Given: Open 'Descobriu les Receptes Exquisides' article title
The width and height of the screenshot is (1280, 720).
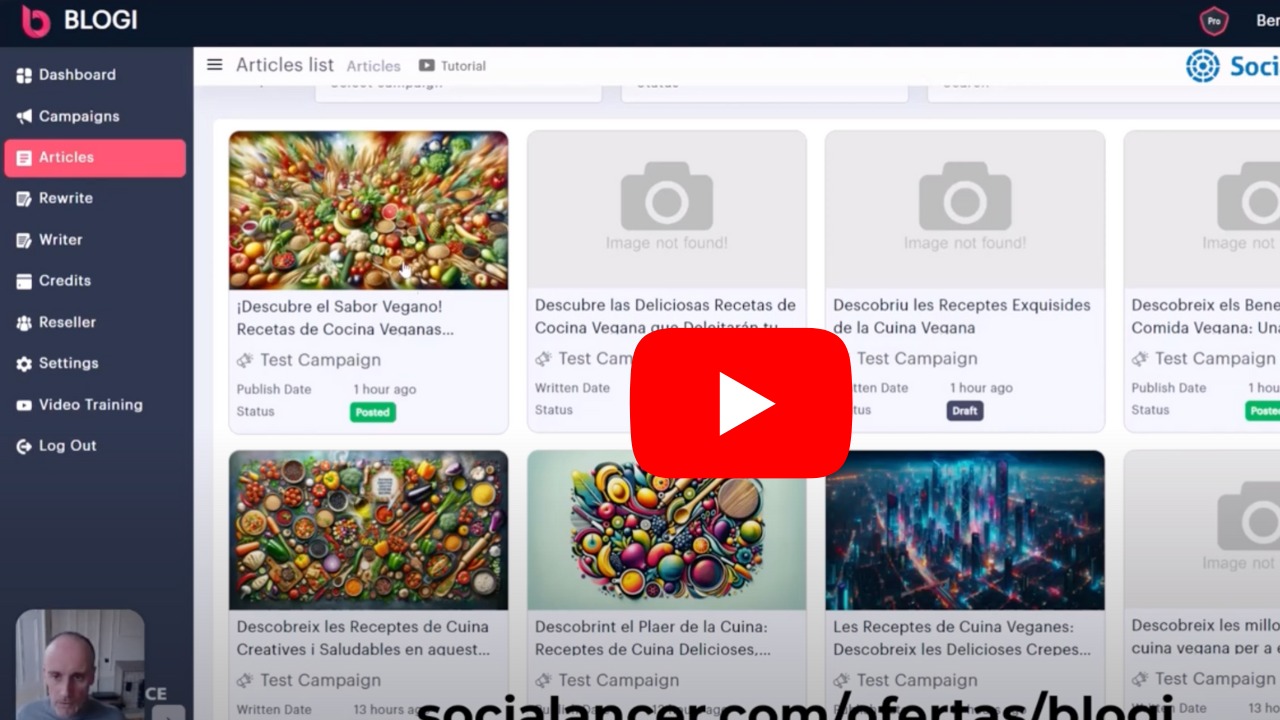Looking at the screenshot, I should [x=962, y=316].
